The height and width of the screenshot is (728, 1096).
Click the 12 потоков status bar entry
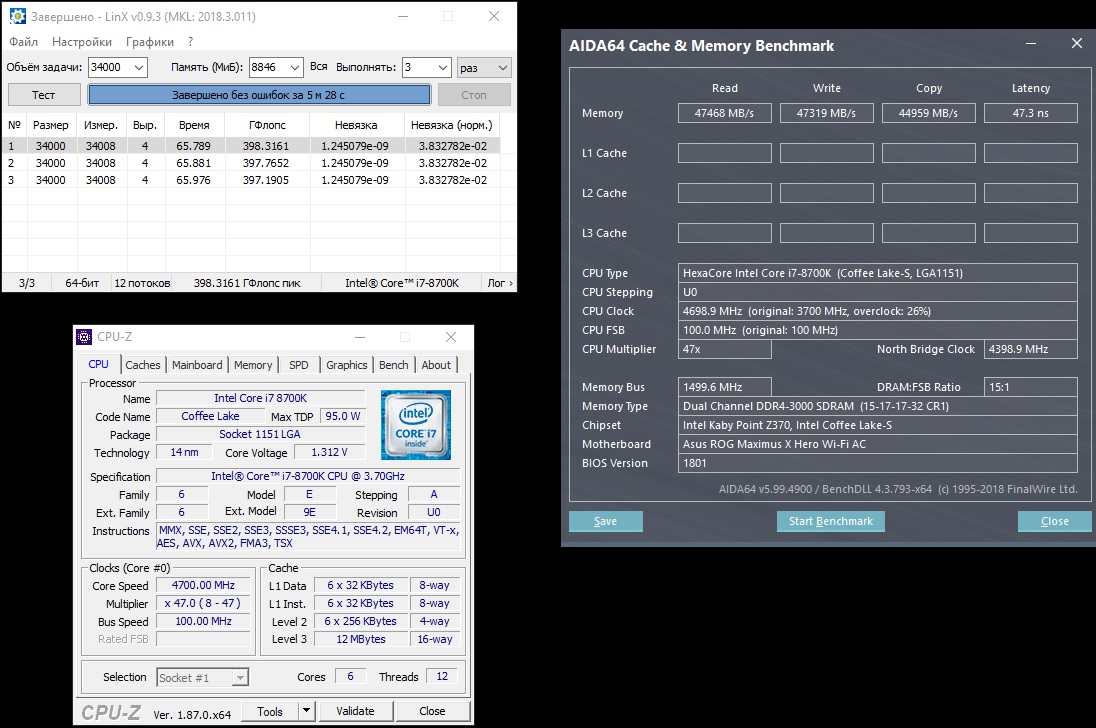pos(142,283)
